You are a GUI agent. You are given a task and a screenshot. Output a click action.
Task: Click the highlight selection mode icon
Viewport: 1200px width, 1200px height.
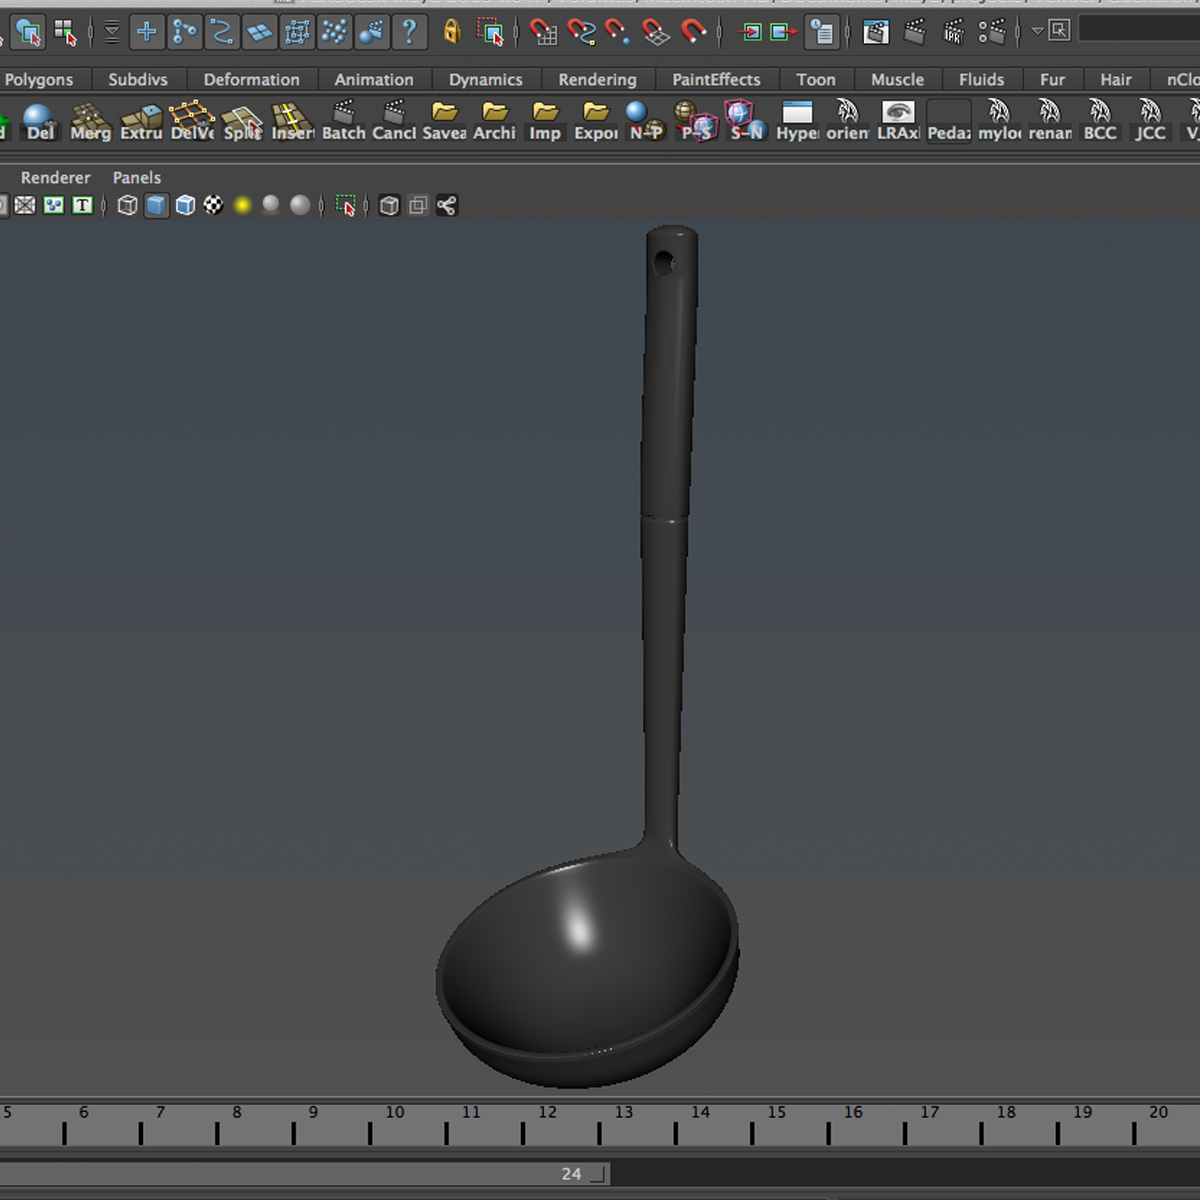(x=491, y=32)
